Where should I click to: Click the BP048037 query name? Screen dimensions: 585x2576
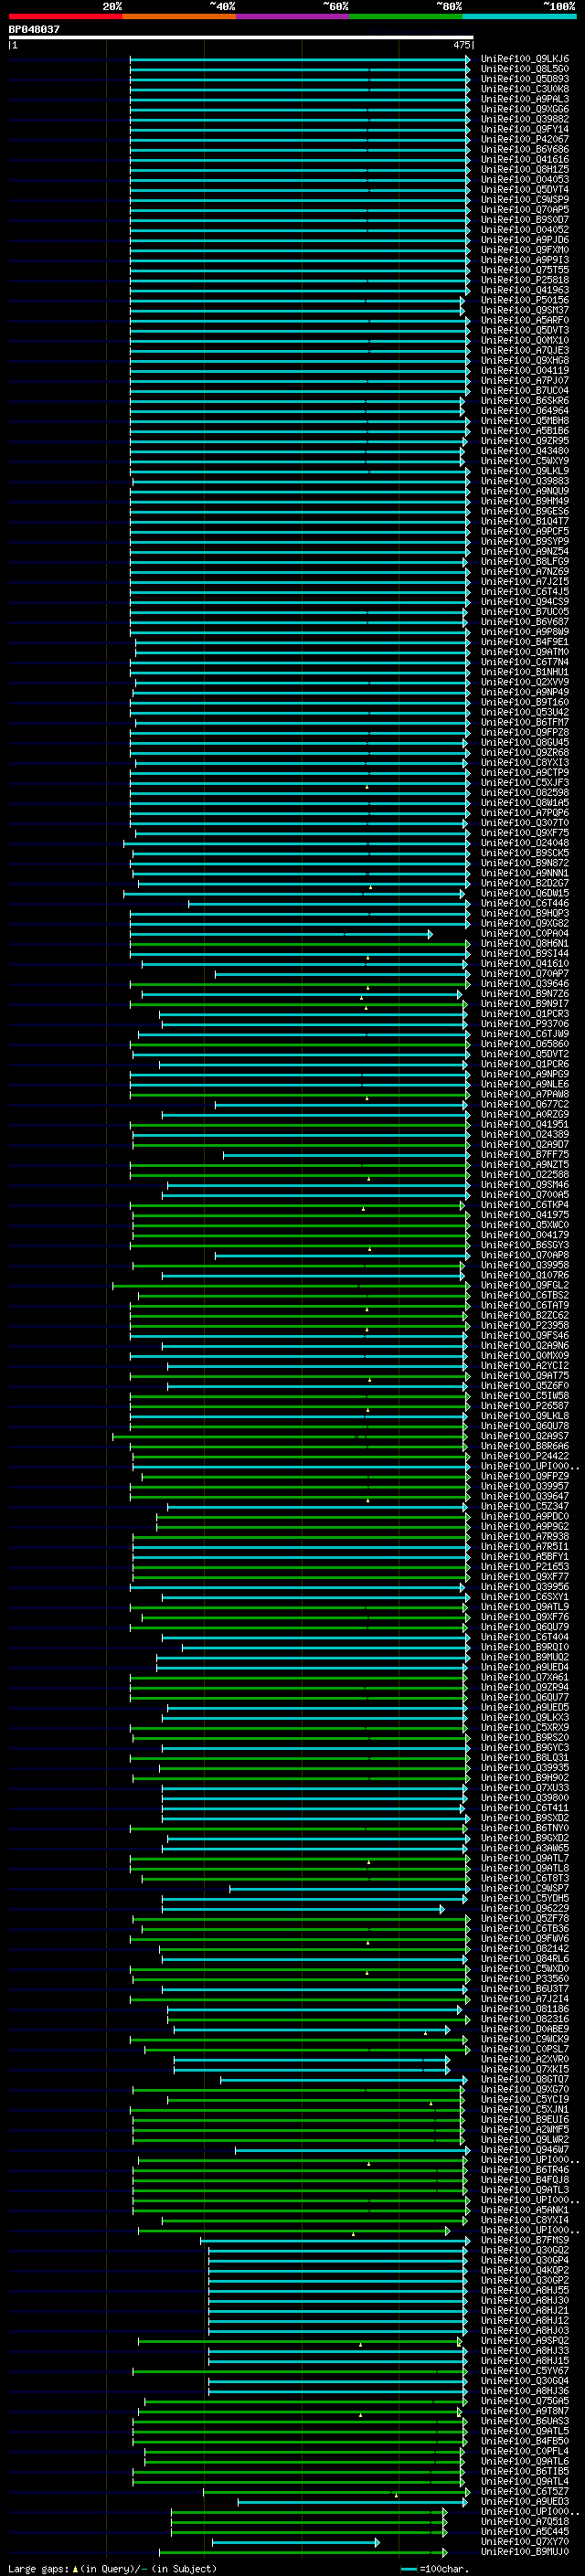[x=34, y=29]
